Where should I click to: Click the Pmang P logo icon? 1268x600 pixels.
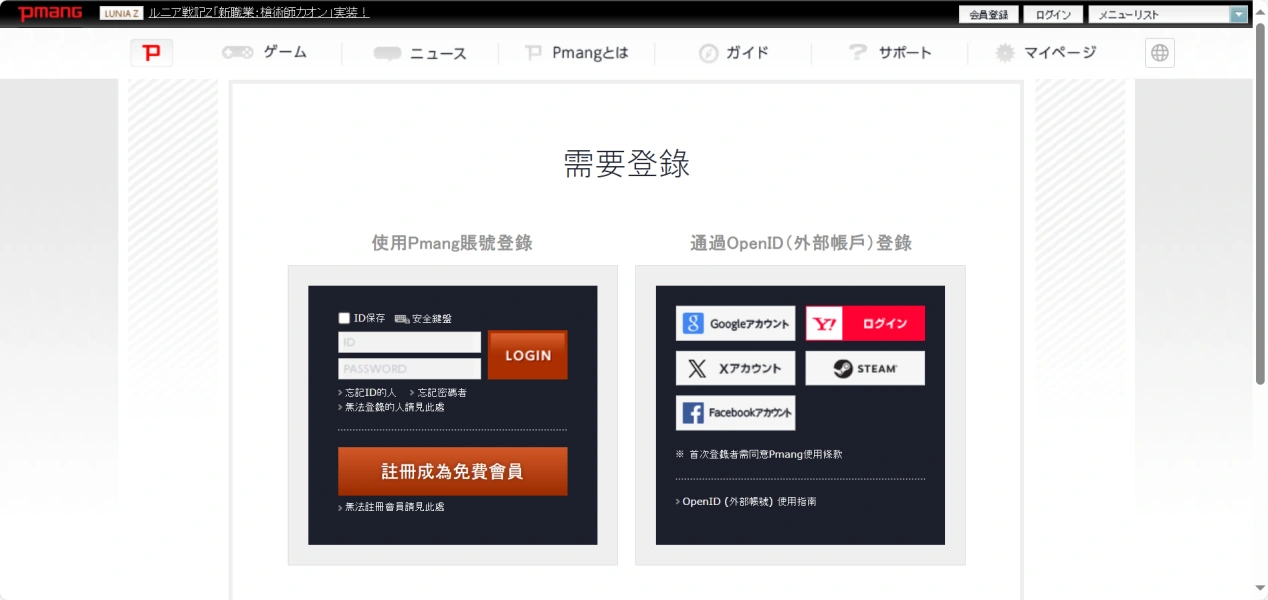click(x=152, y=53)
